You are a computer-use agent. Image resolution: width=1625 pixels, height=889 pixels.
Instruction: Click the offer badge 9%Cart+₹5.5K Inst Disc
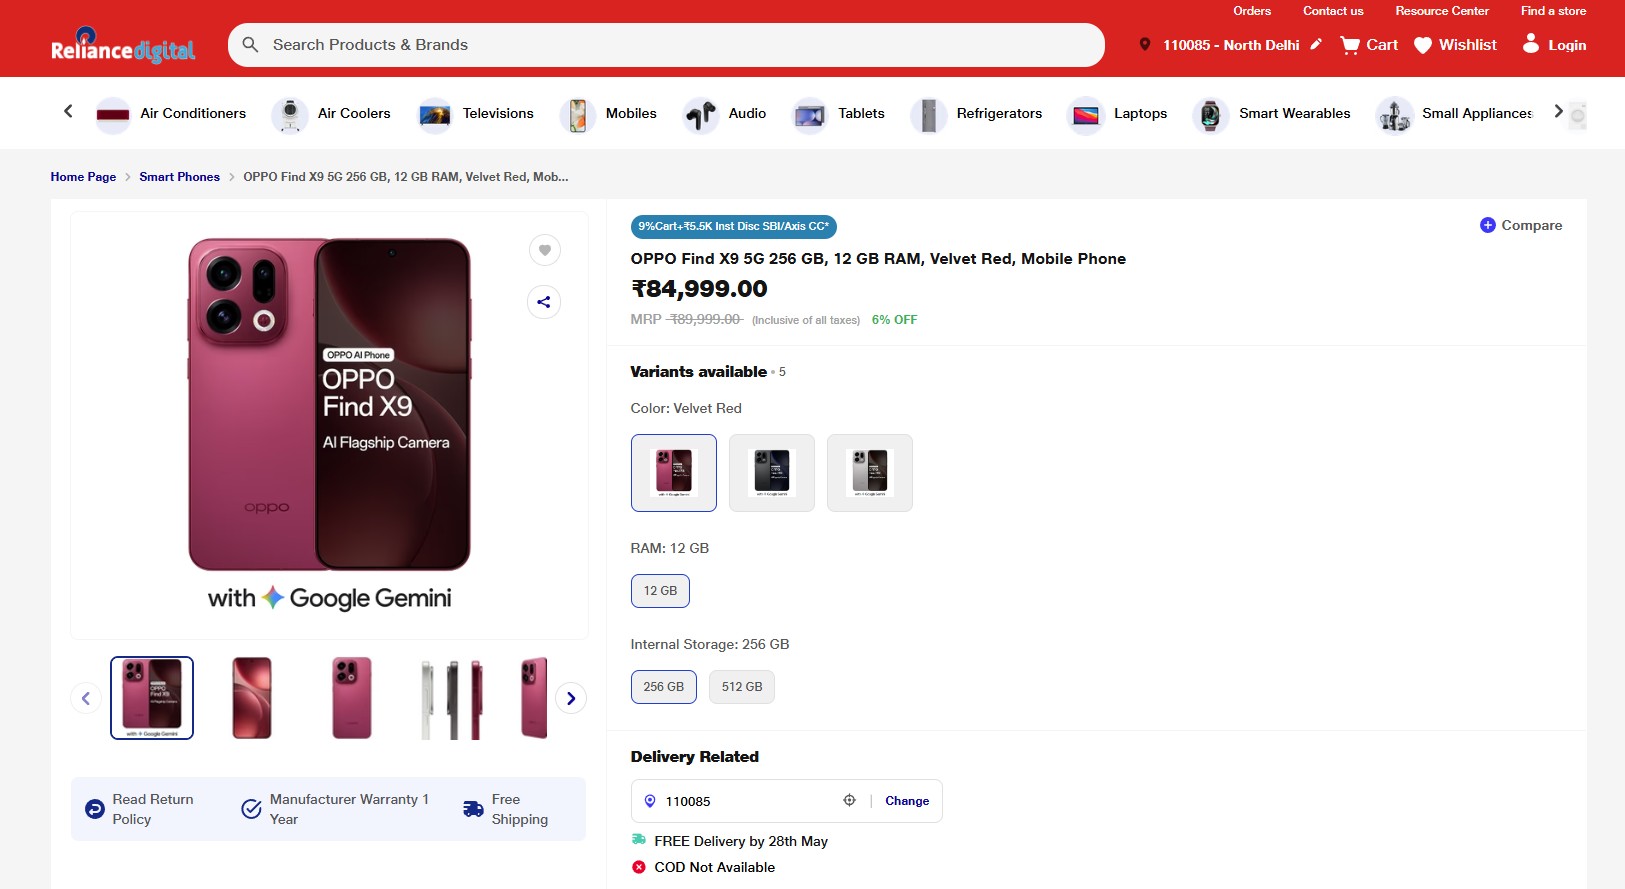pyautogui.click(x=733, y=227)
